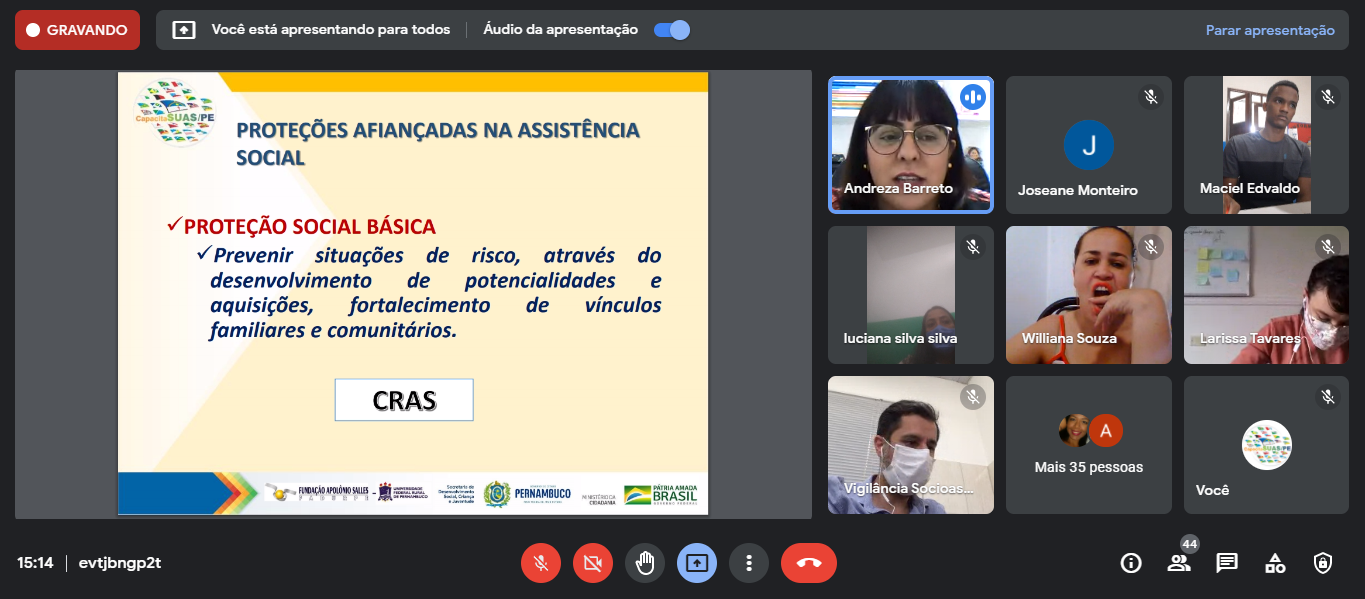The width and height of the screenshot is (1365, 599).
Task: Open the chat messages panel
Action: pos(1227,563)
